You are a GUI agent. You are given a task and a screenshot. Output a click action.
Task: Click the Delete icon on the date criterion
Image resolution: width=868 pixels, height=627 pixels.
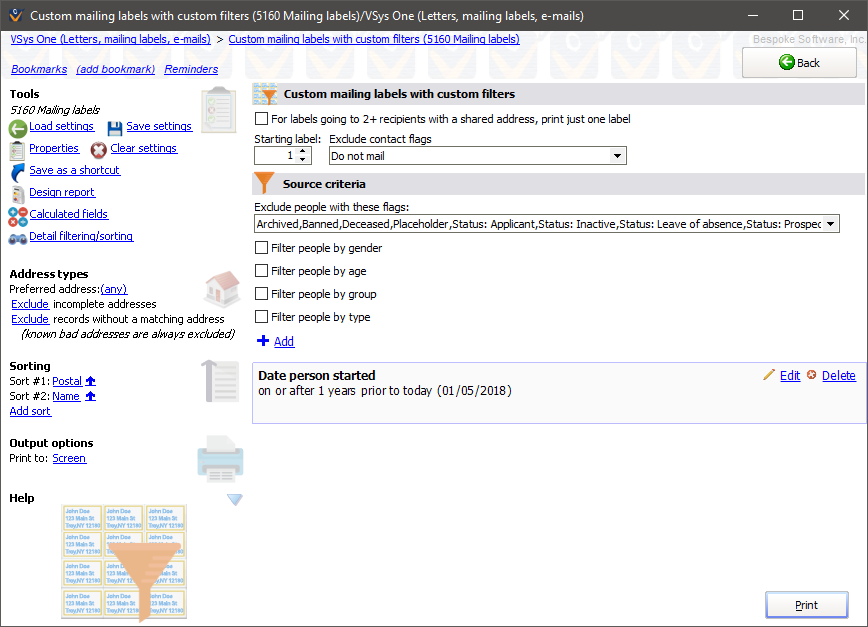[x=812, y=375]
